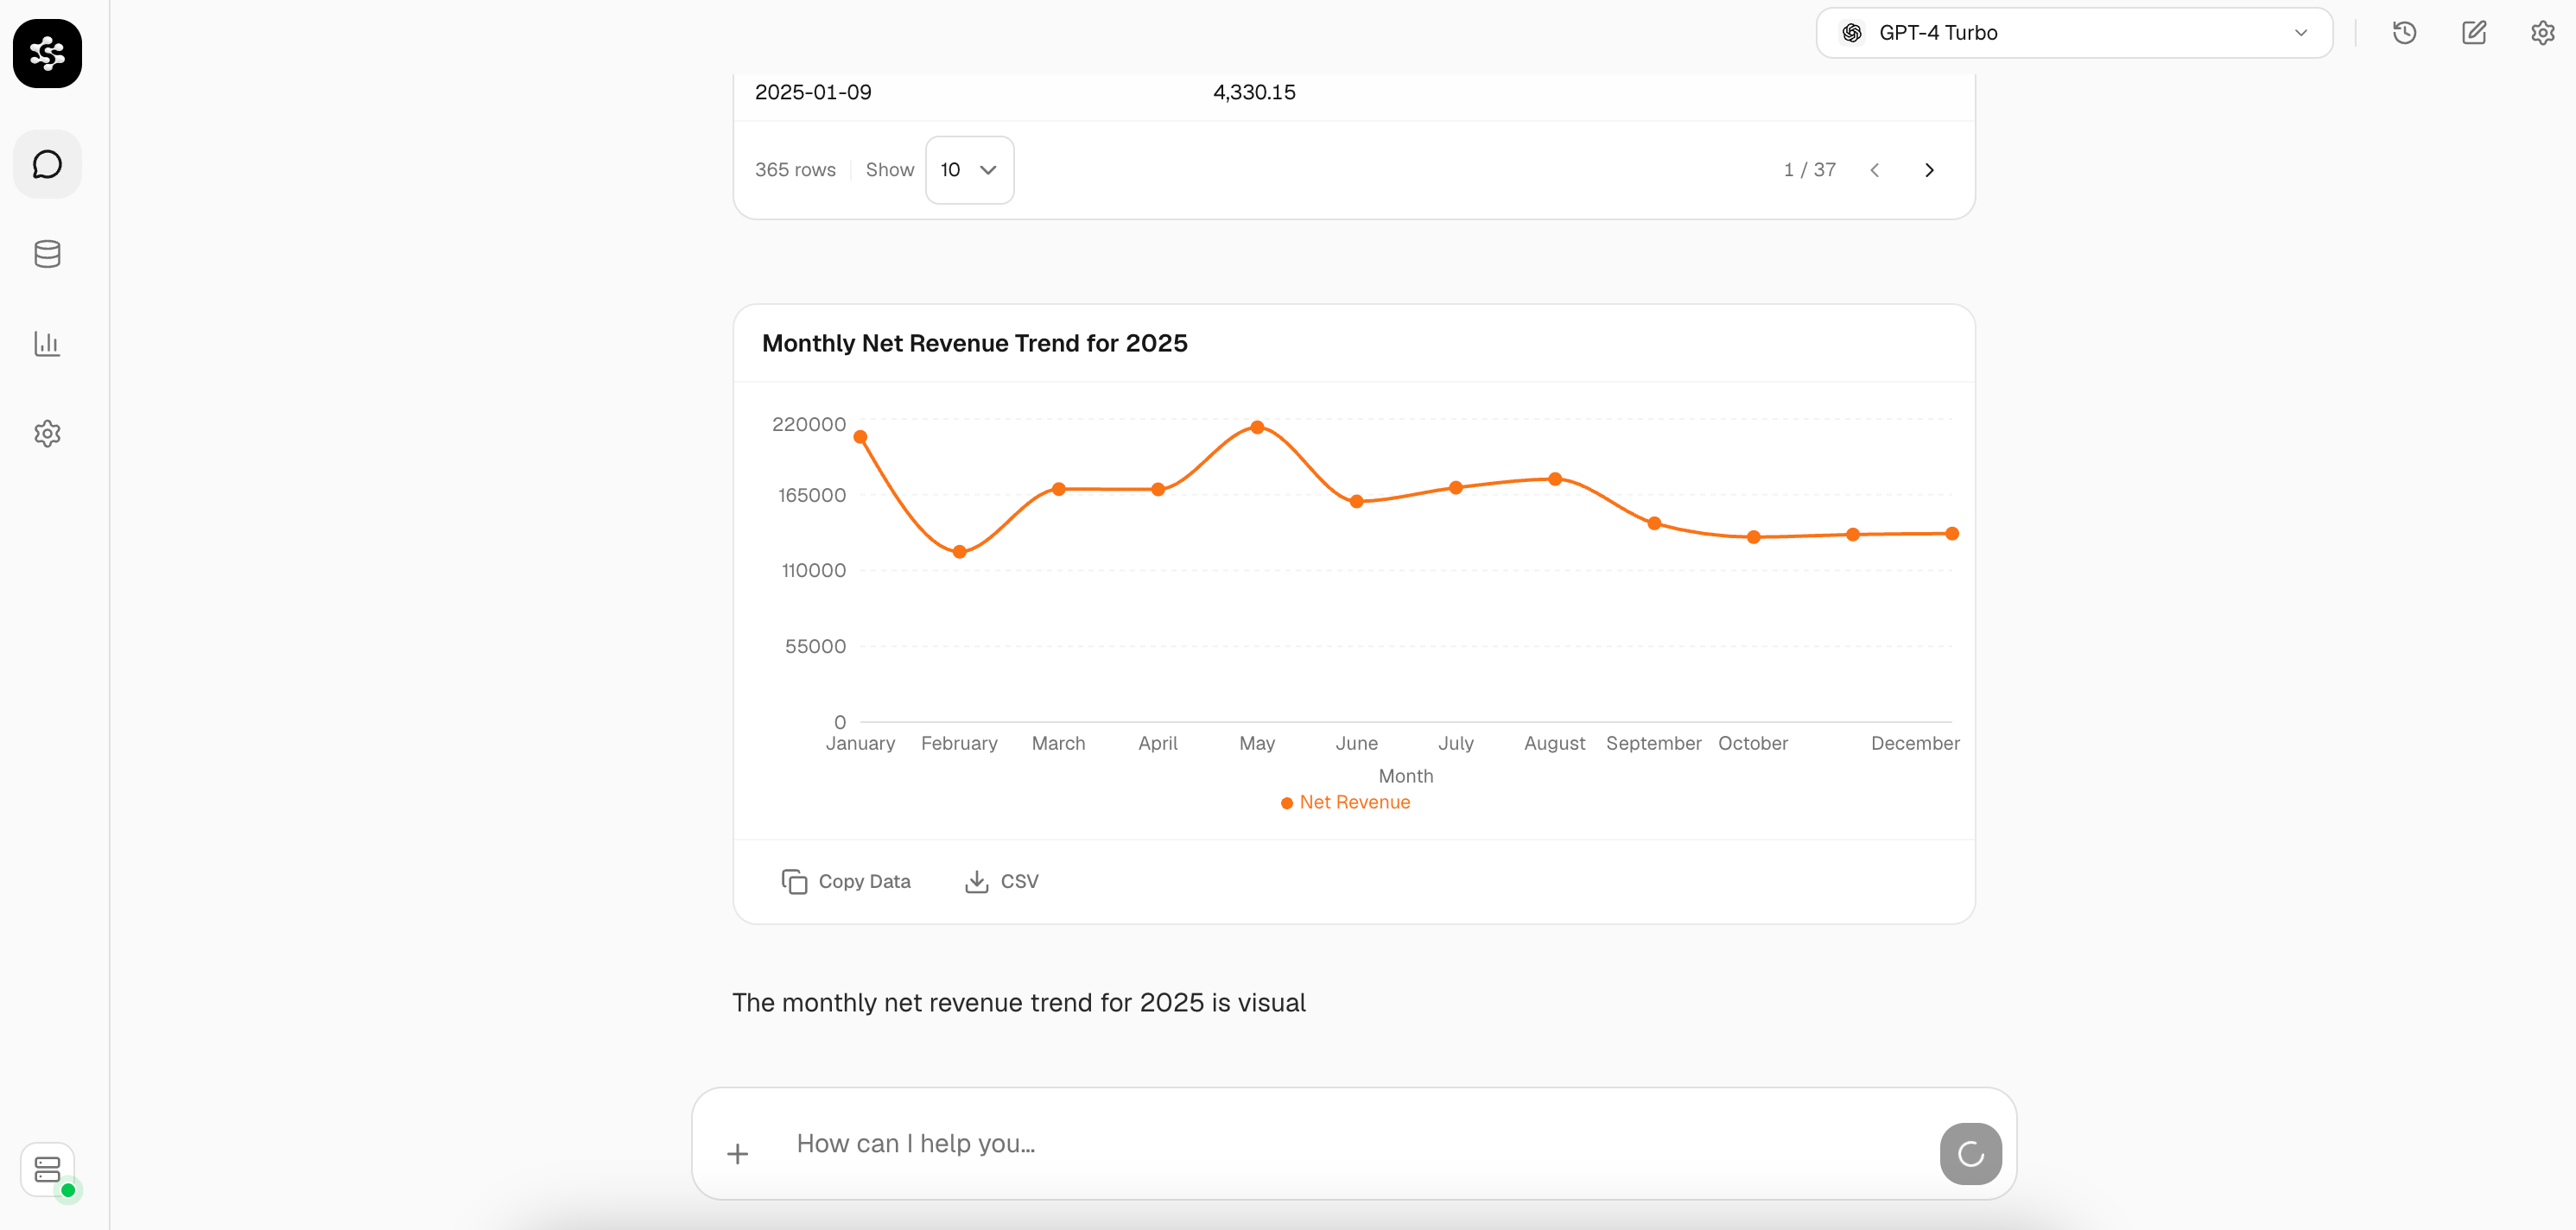
Task: Start a new chat with edit icon
Action: (2474, 33)
